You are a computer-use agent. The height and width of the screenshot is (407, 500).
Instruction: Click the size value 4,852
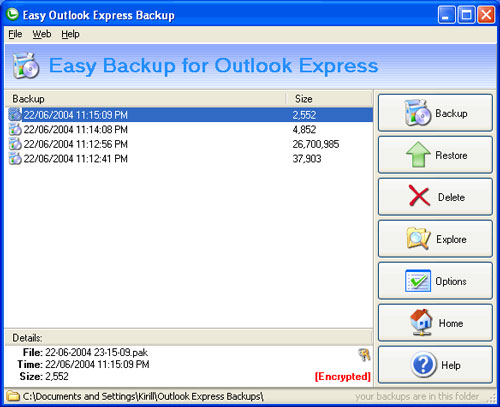(304, 129)
